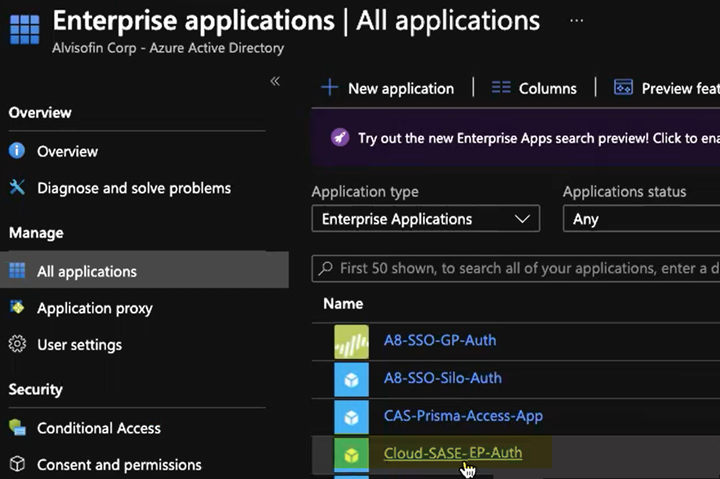Click the Consent and permissions icon

[17, 465]
